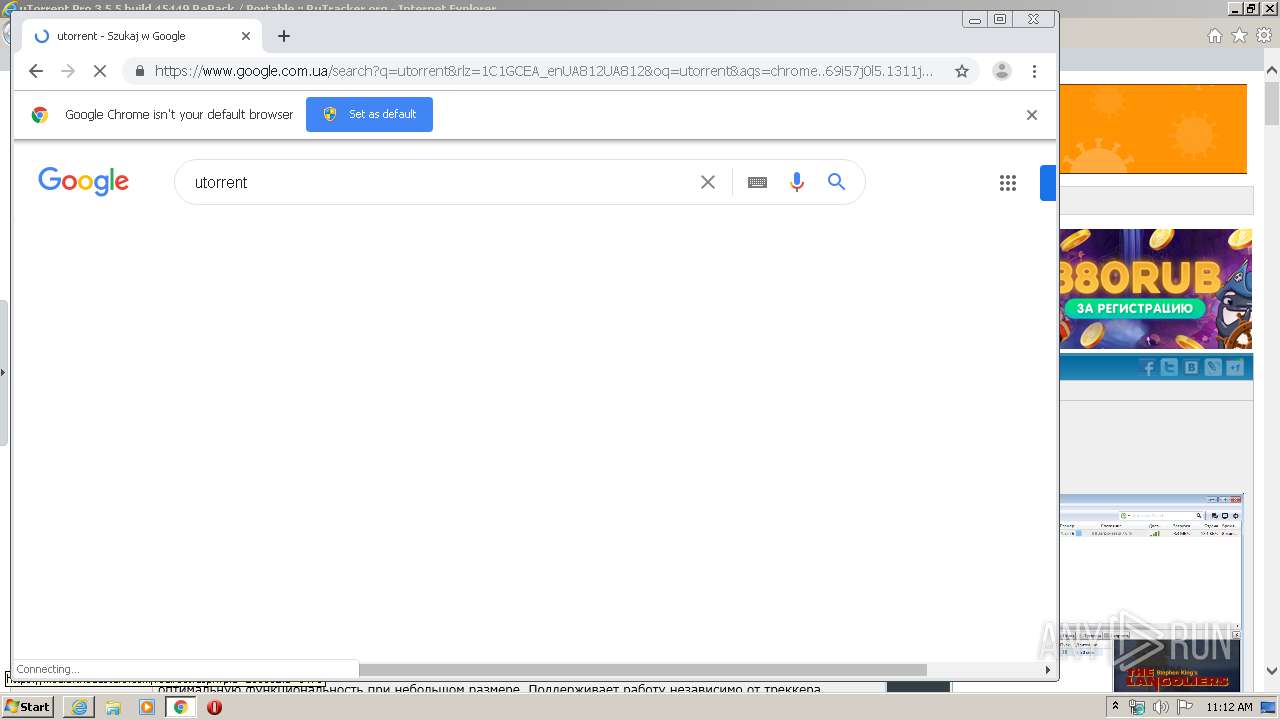The image size is (1280, 720).
Task: Bookmark this page with the star icon
Action: pos(962,71)
